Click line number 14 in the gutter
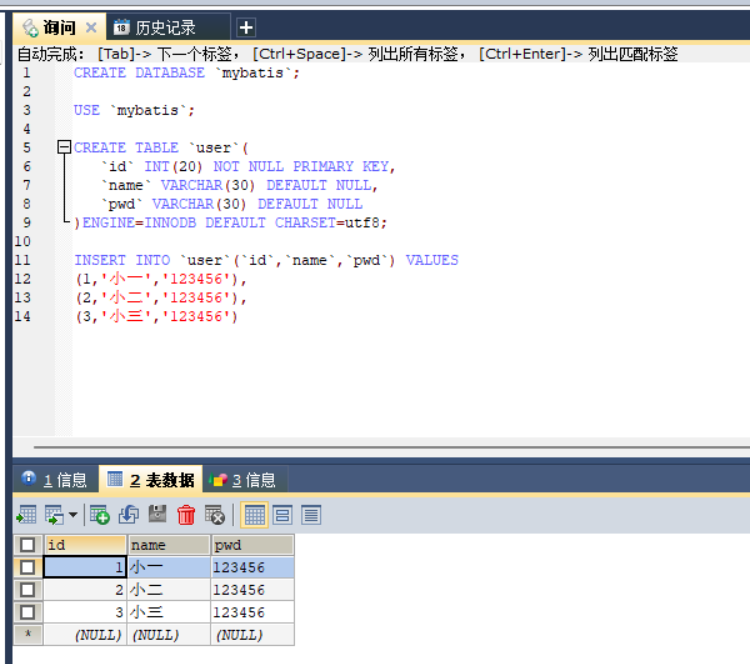This screenshot has height=664, width=750. click(22, 317)
